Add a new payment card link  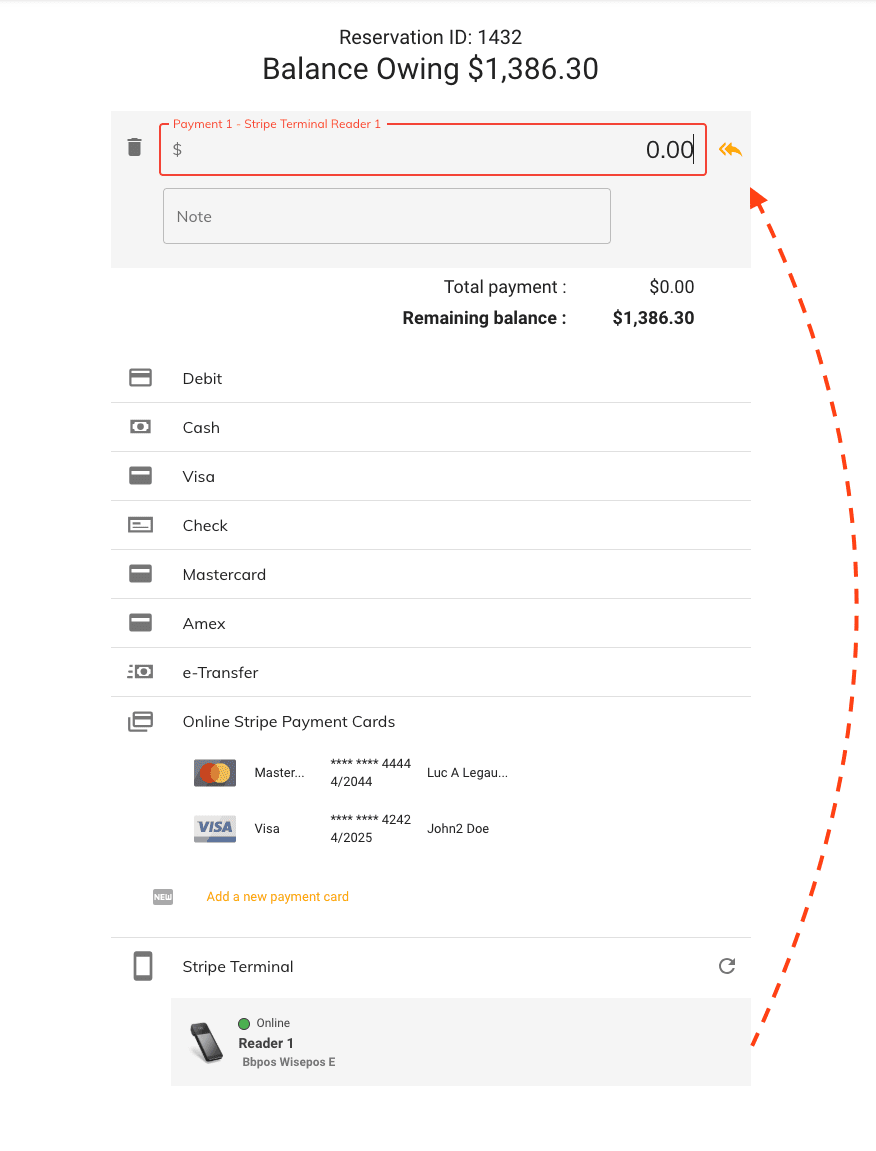[x=278, y=897]
